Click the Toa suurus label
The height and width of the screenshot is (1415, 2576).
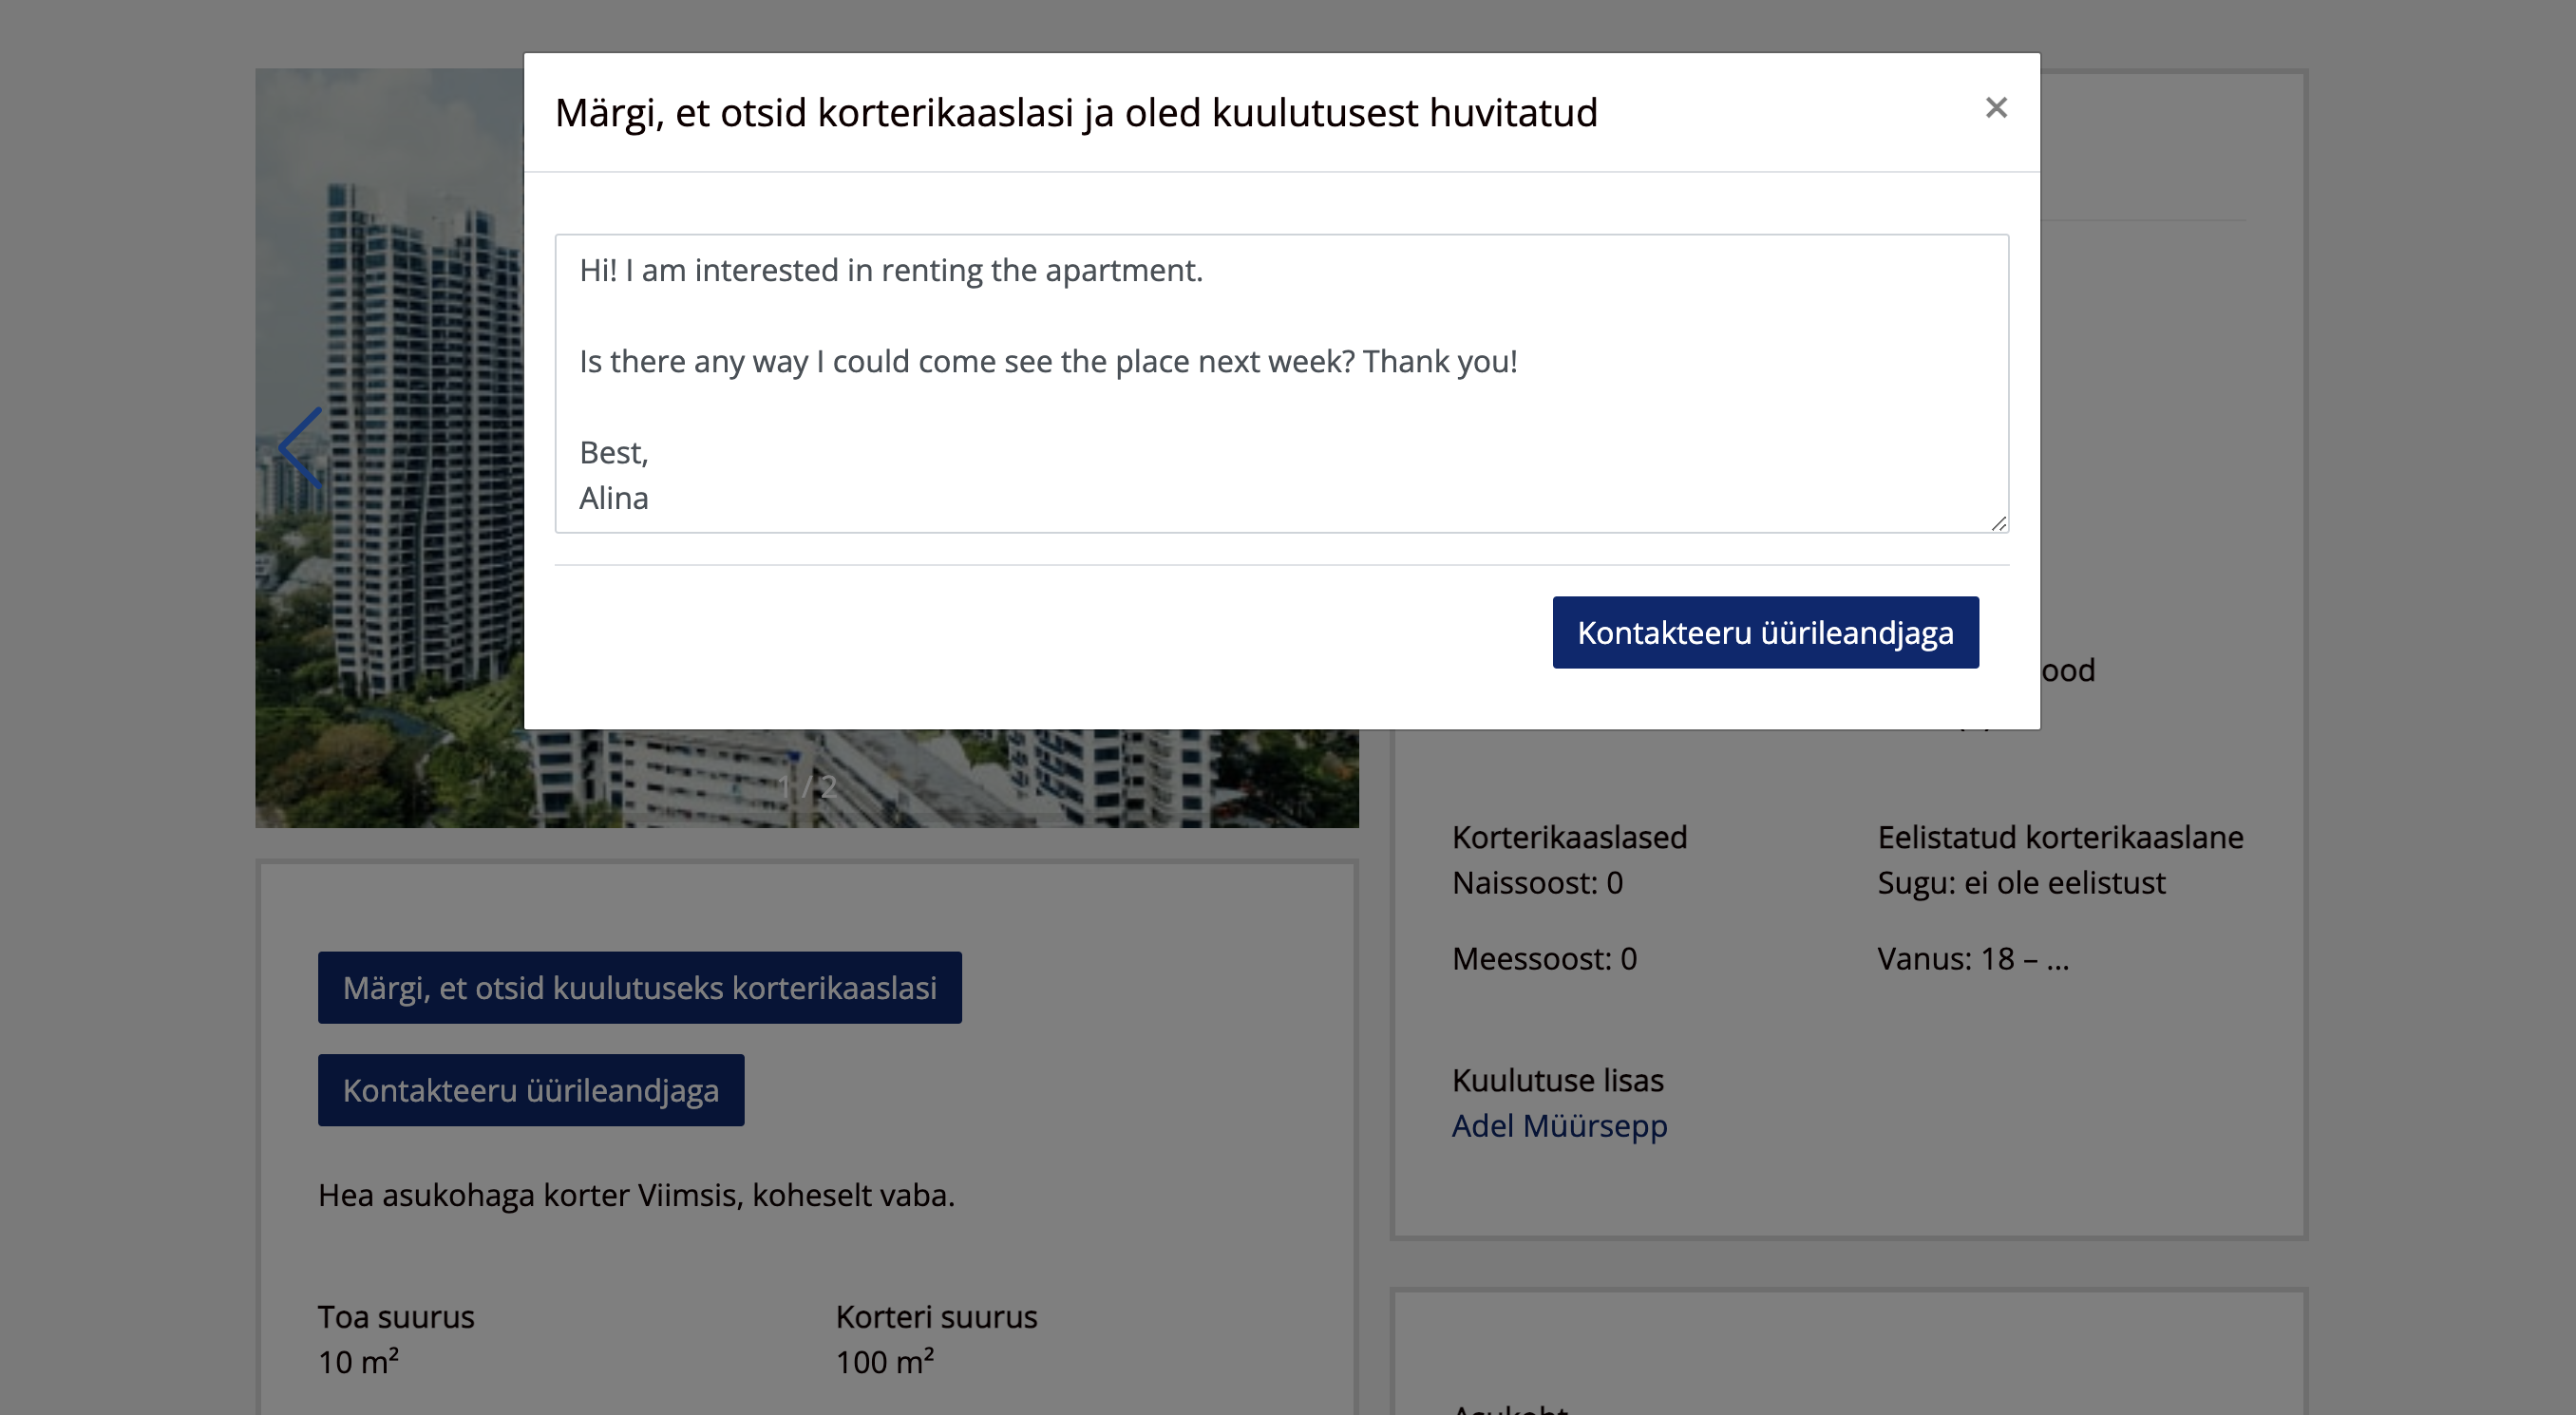pyautogui.click(x=396, y=1317)
